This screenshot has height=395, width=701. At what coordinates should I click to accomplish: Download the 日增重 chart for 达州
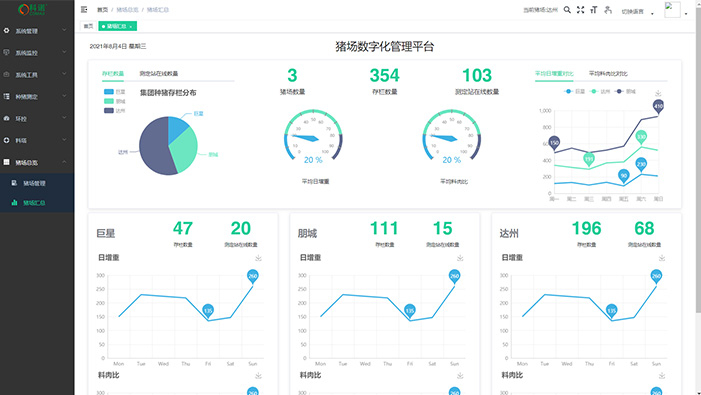pyautogui.click(x=662, y=258)
